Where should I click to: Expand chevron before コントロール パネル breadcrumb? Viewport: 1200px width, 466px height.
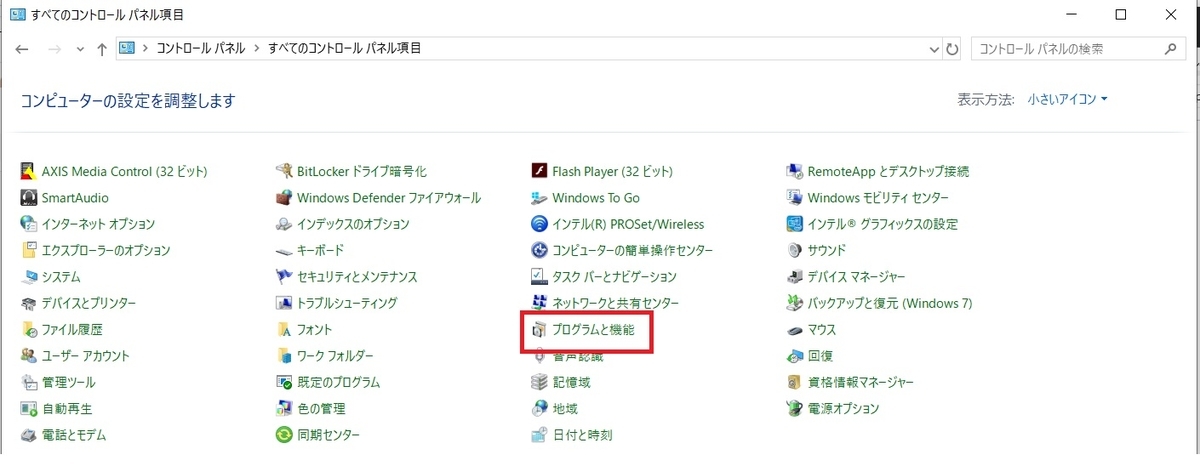145,48
